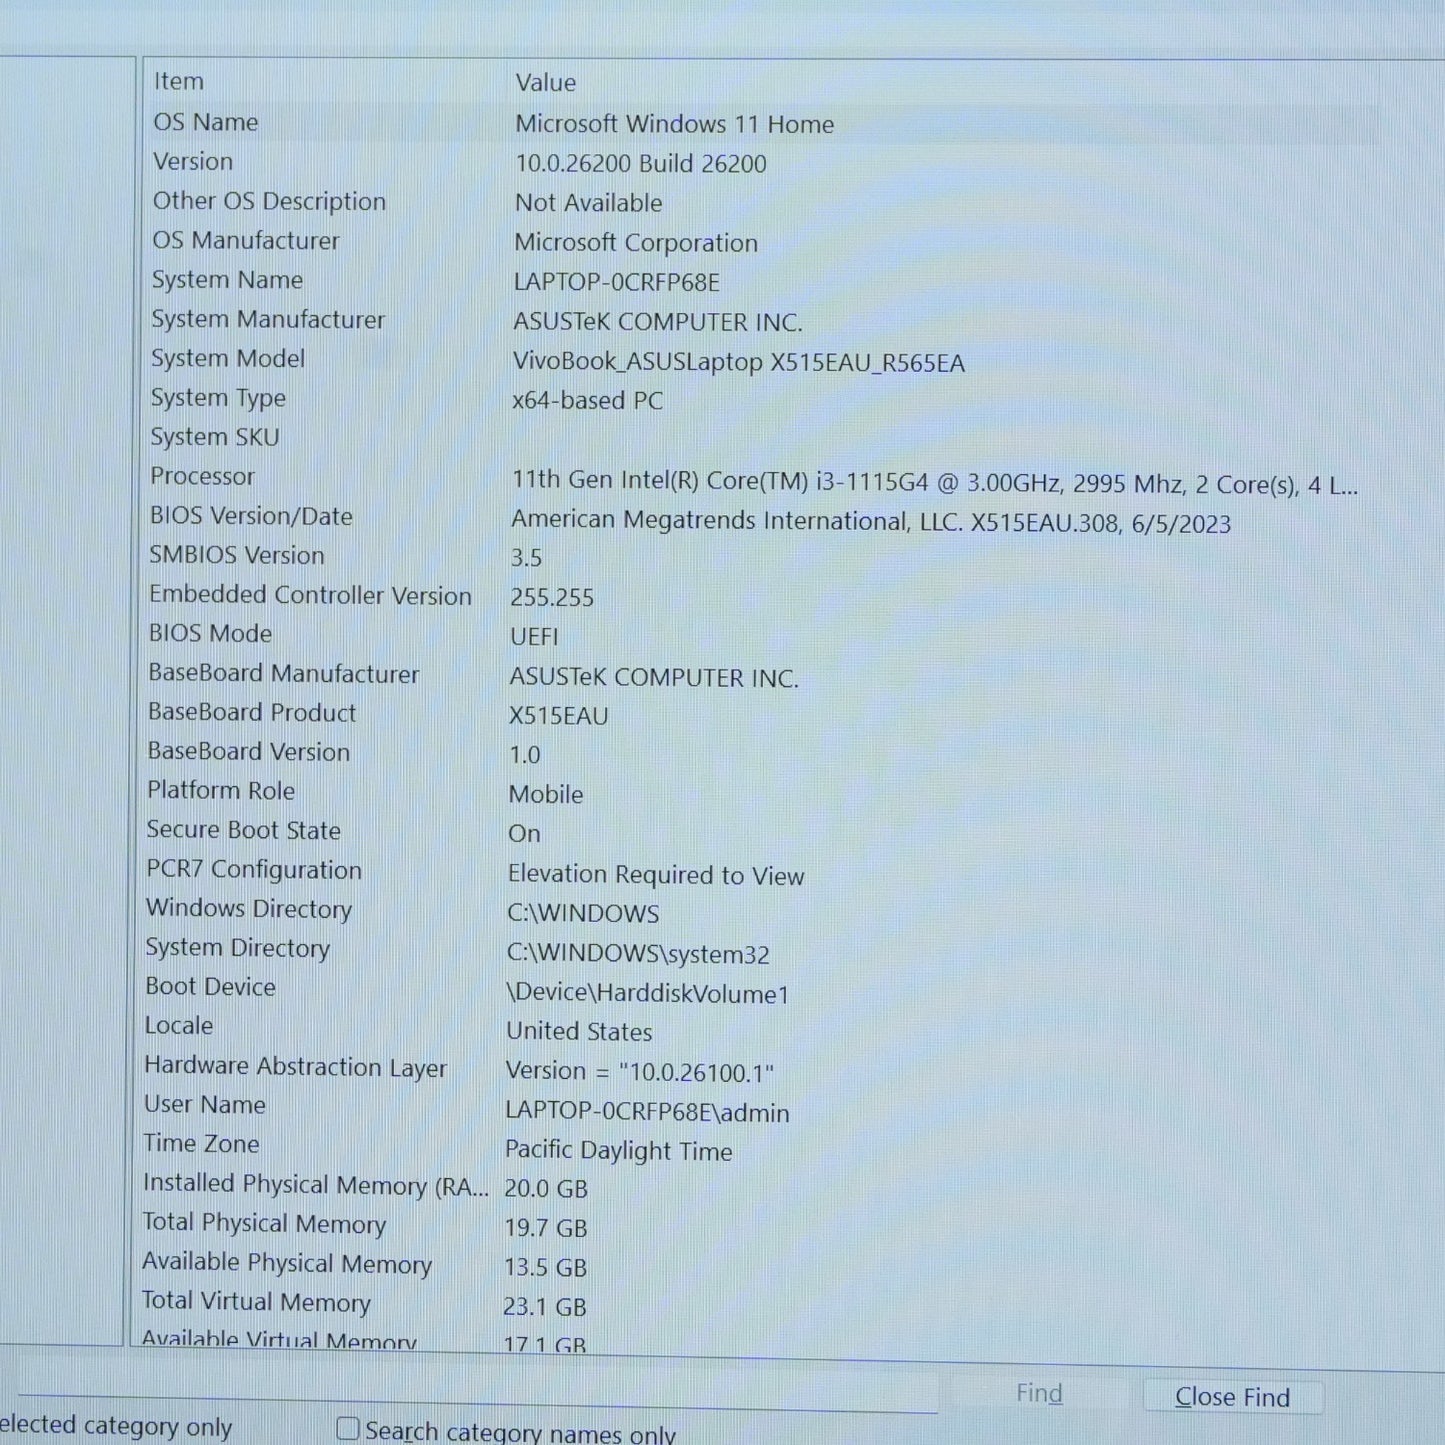Select the Installed Physical Memory row
1445x1445 pixels.
tap(316, 1185)
